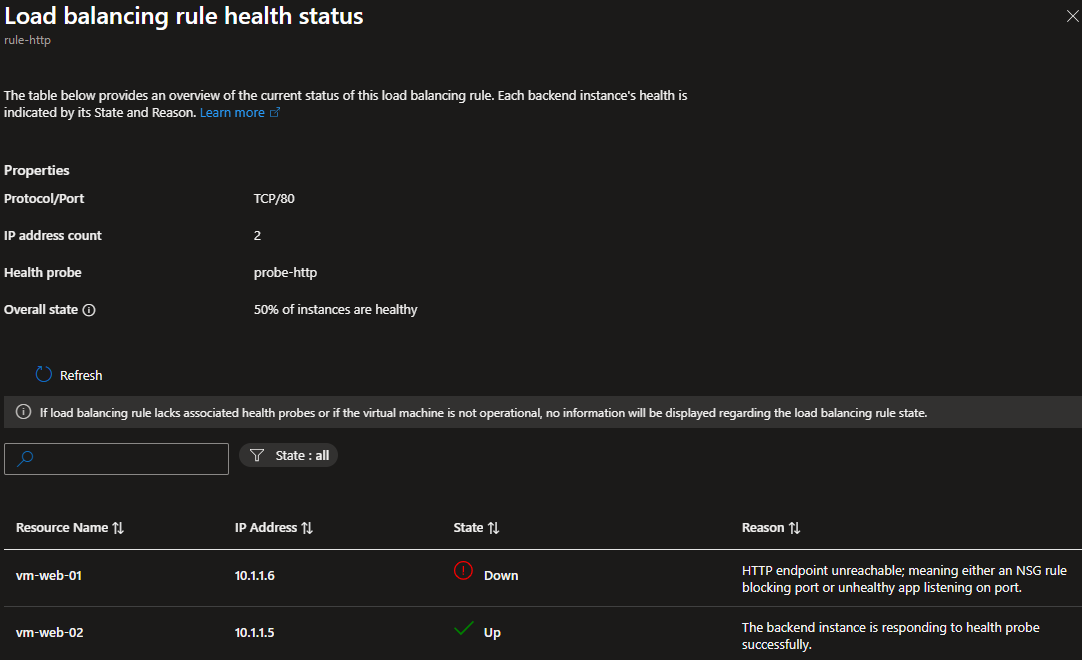Click the Overall state info icon
1082x660 pixels.
coord(89,310)
